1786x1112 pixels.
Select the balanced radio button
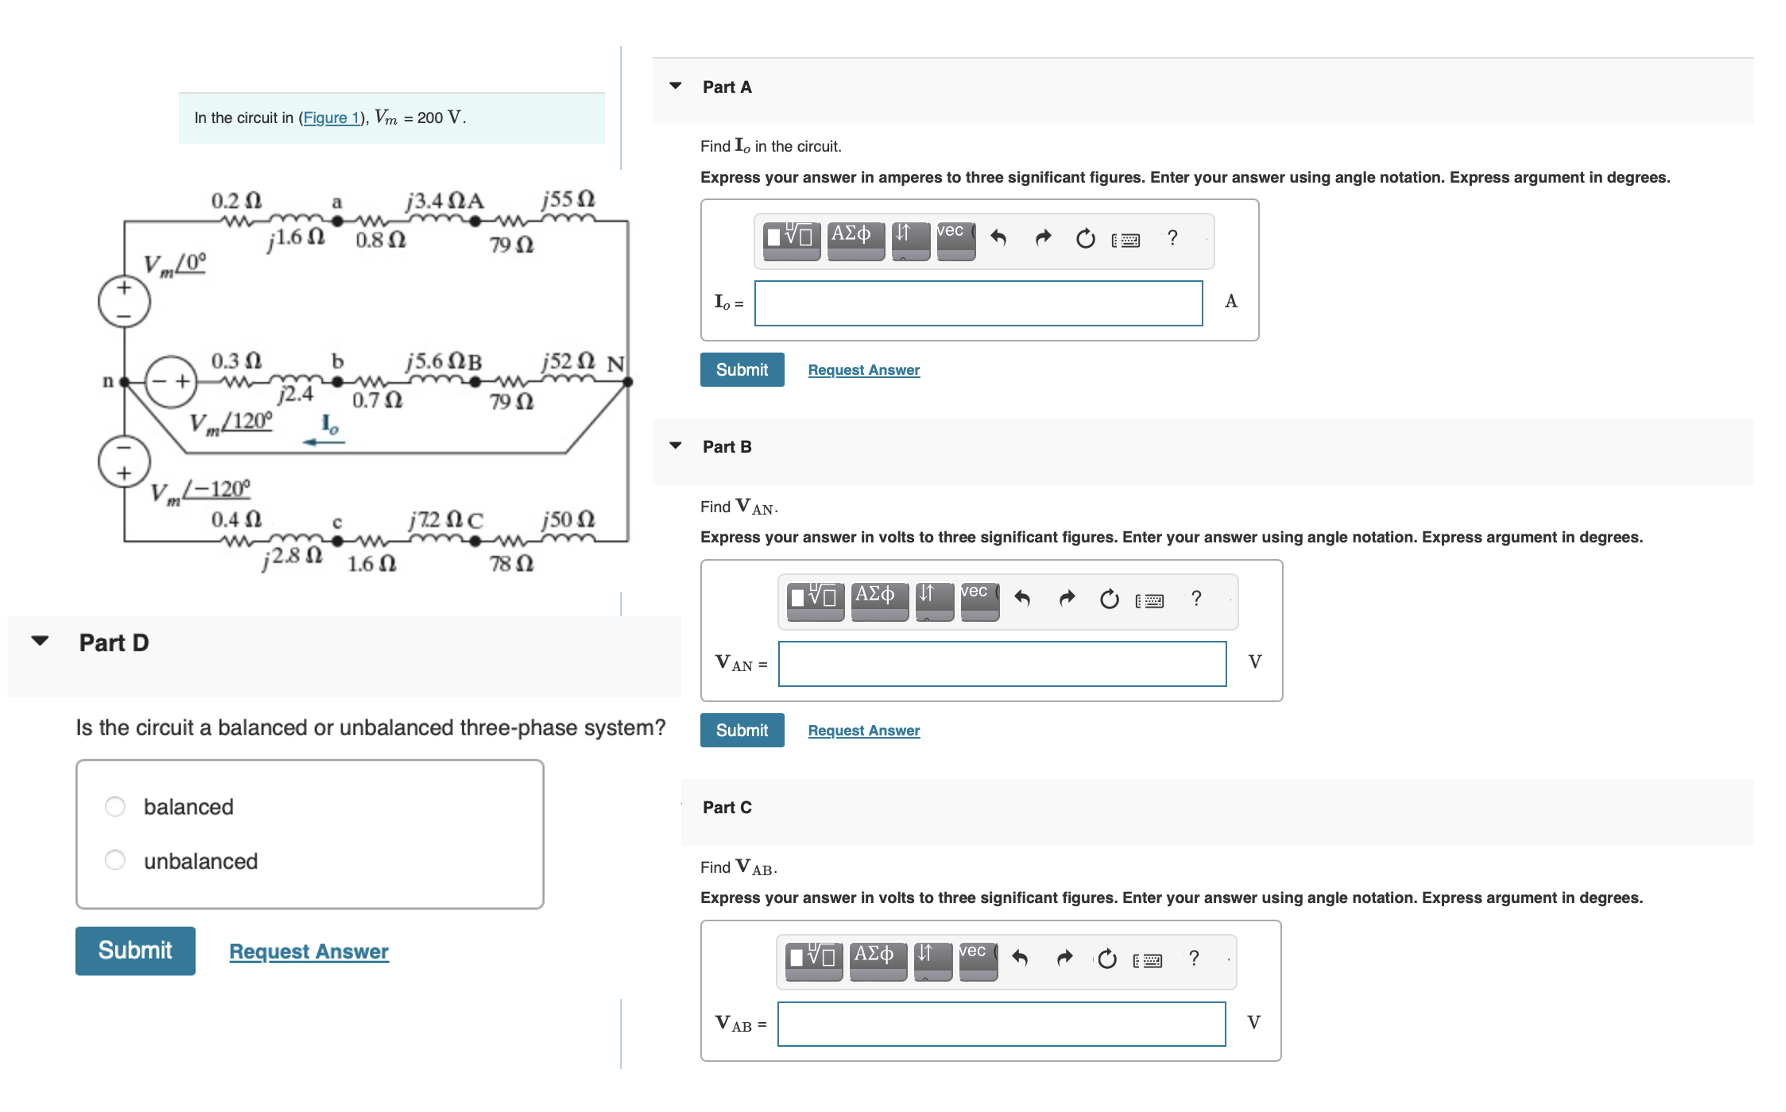click(114, 806)
